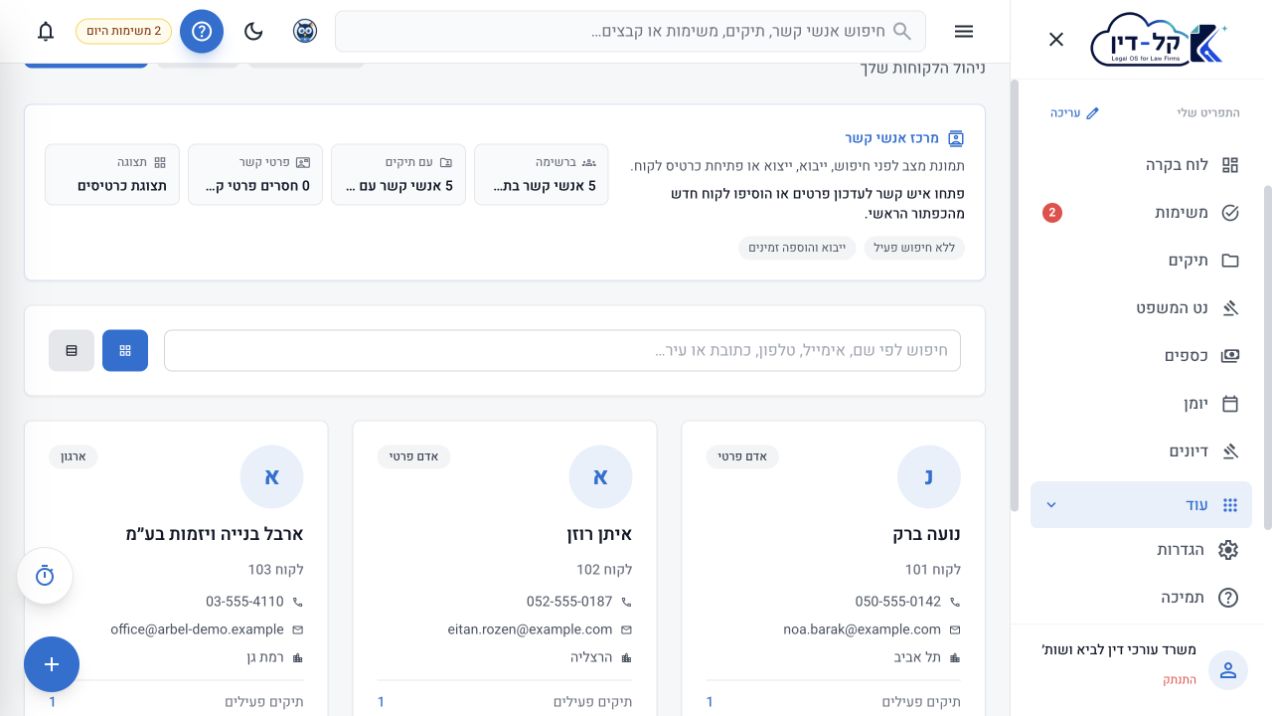Click the user profile avatar icon

pyautogui.click(x=1228, y=670)
